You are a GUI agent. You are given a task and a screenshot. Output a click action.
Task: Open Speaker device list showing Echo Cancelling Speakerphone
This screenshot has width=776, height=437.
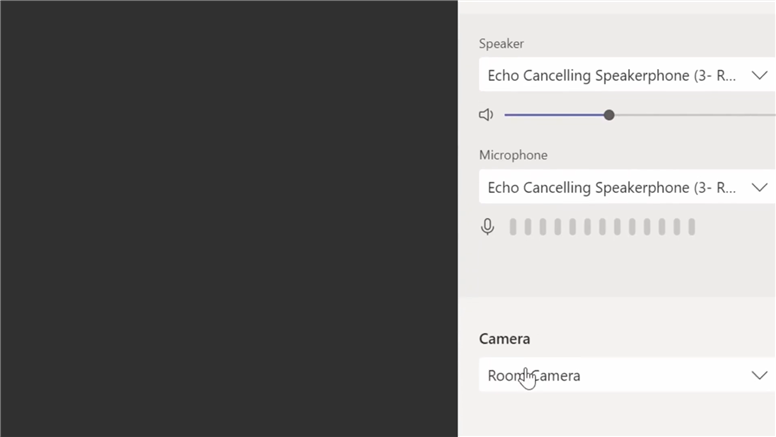612,76
